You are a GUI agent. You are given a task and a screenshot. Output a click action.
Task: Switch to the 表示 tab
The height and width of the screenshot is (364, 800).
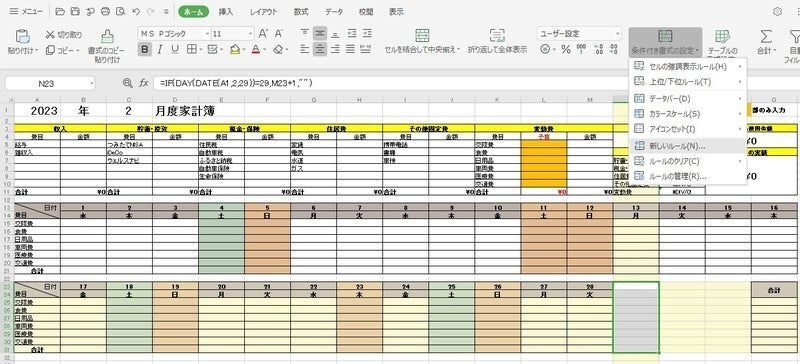click(x=396, y=12)
